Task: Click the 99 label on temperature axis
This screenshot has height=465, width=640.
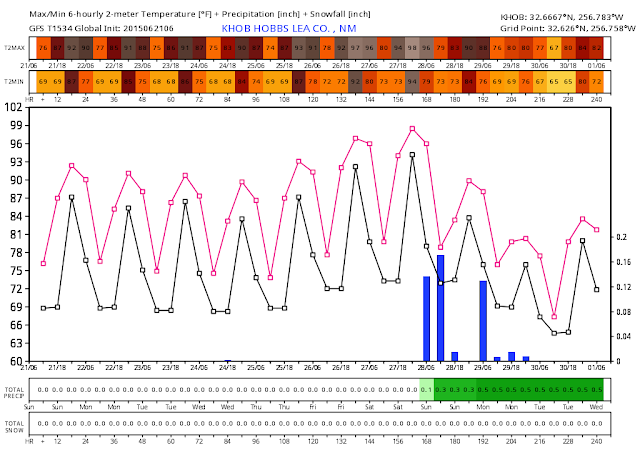Action: coord(16,125)
